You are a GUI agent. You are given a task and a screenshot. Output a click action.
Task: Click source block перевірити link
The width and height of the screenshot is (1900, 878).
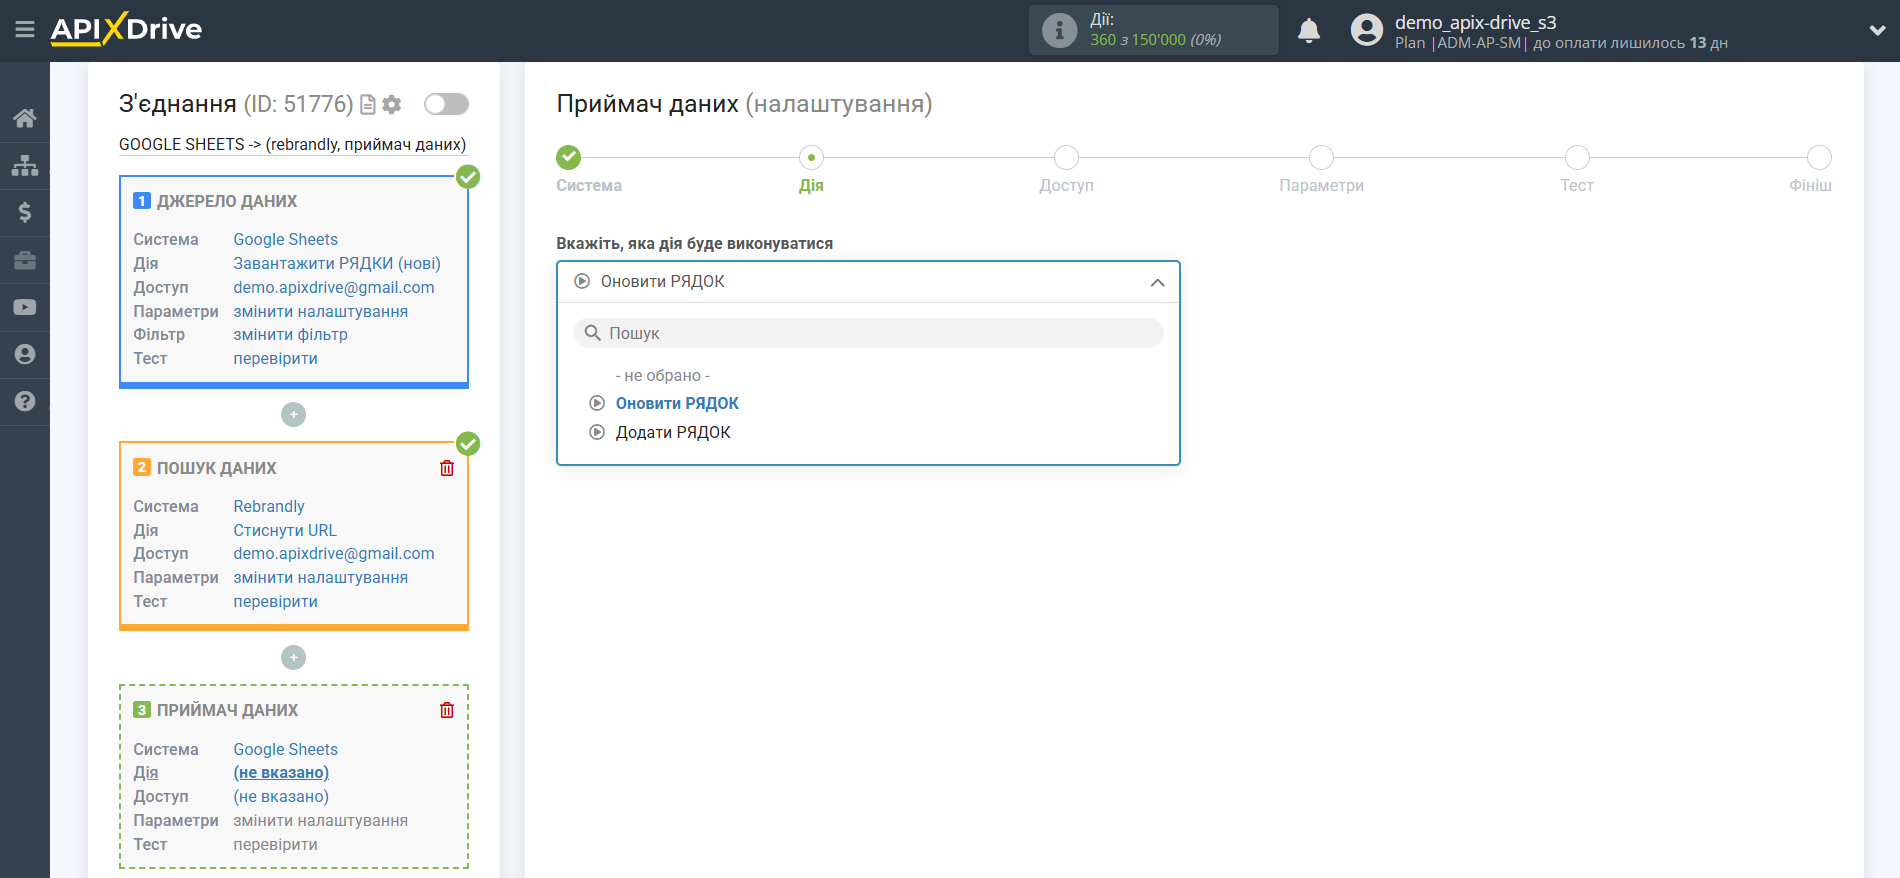click(x=276, y=359)
